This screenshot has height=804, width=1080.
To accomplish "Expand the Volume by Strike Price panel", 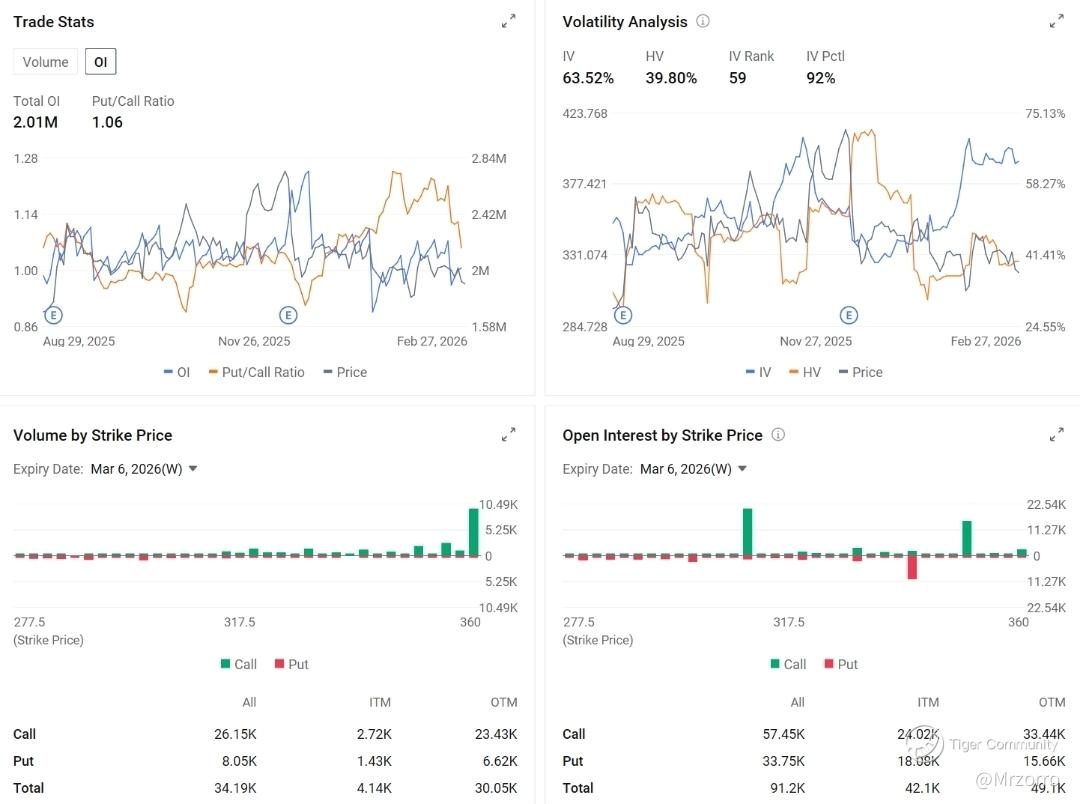I will (x=508, y=435).
